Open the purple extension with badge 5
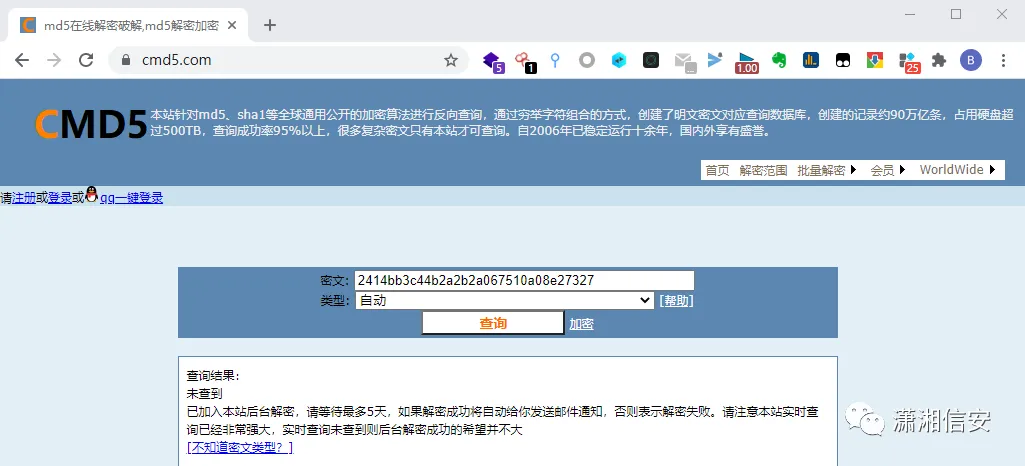 pyautogui.click(x=493, y=61)
